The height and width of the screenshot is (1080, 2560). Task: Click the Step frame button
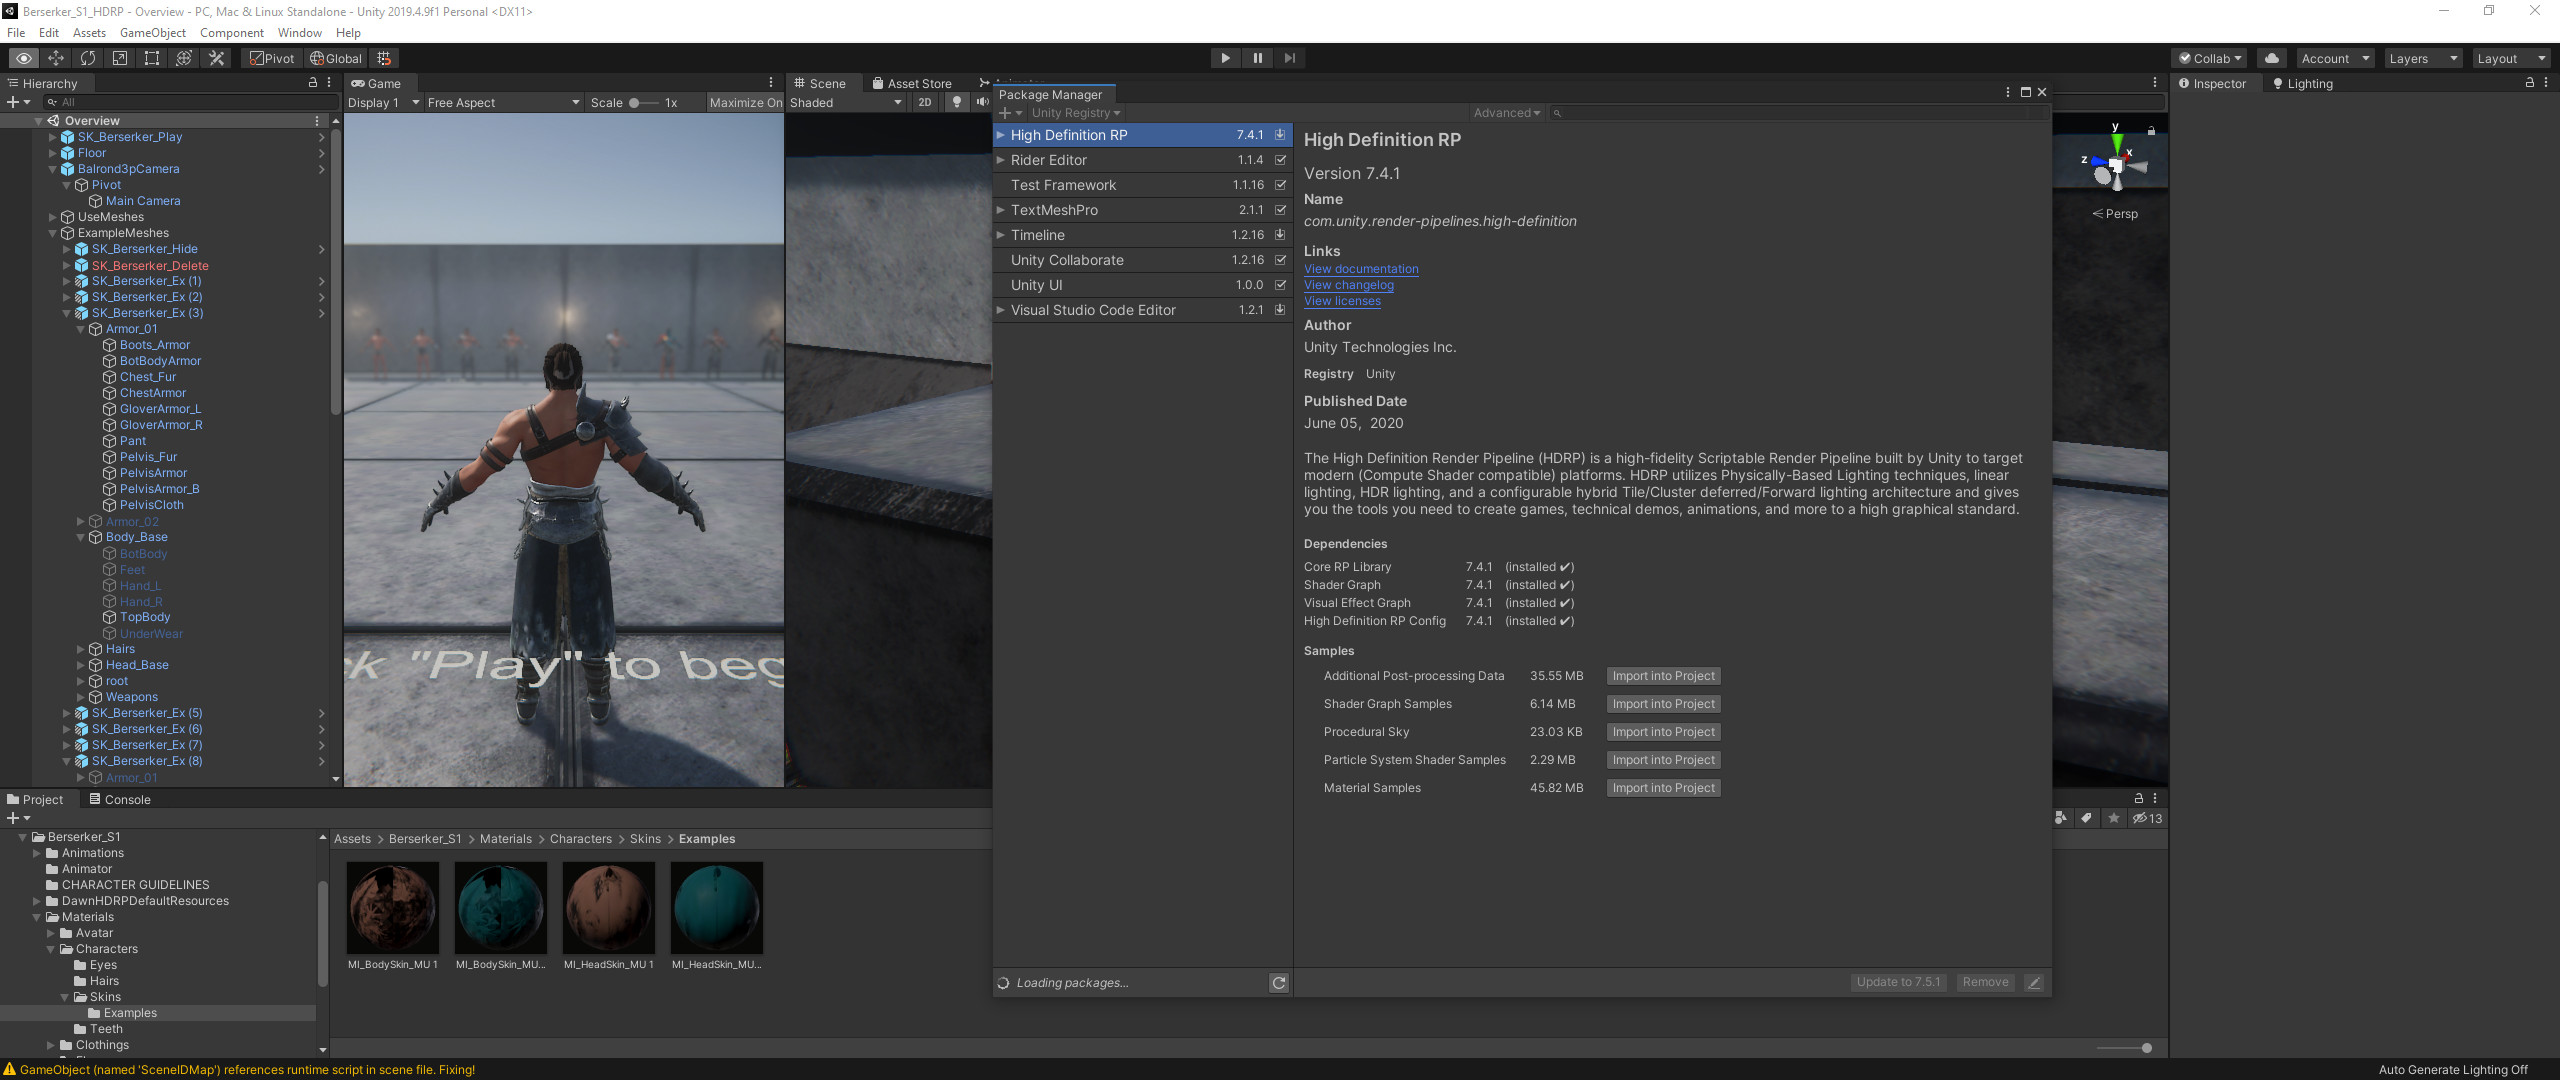[x=1289, y=58]
